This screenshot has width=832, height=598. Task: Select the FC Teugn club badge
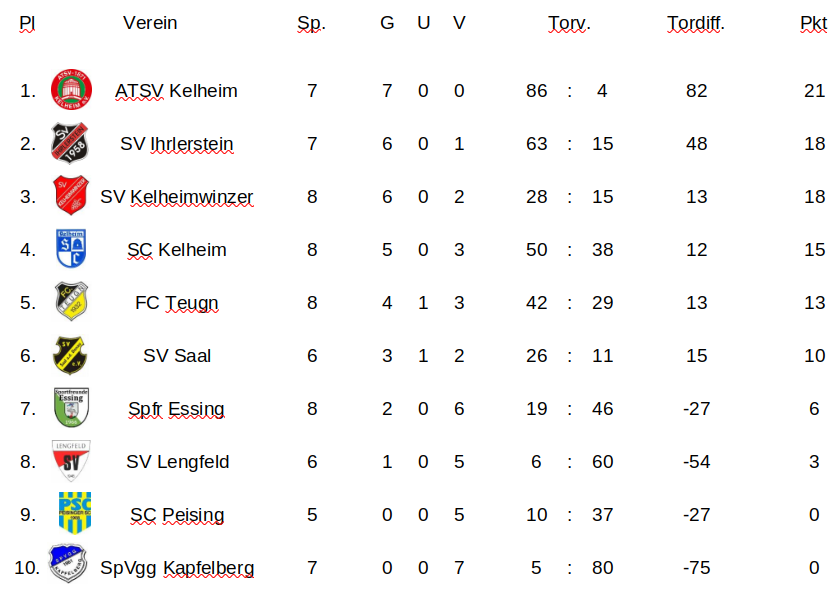tap(70, 302)
